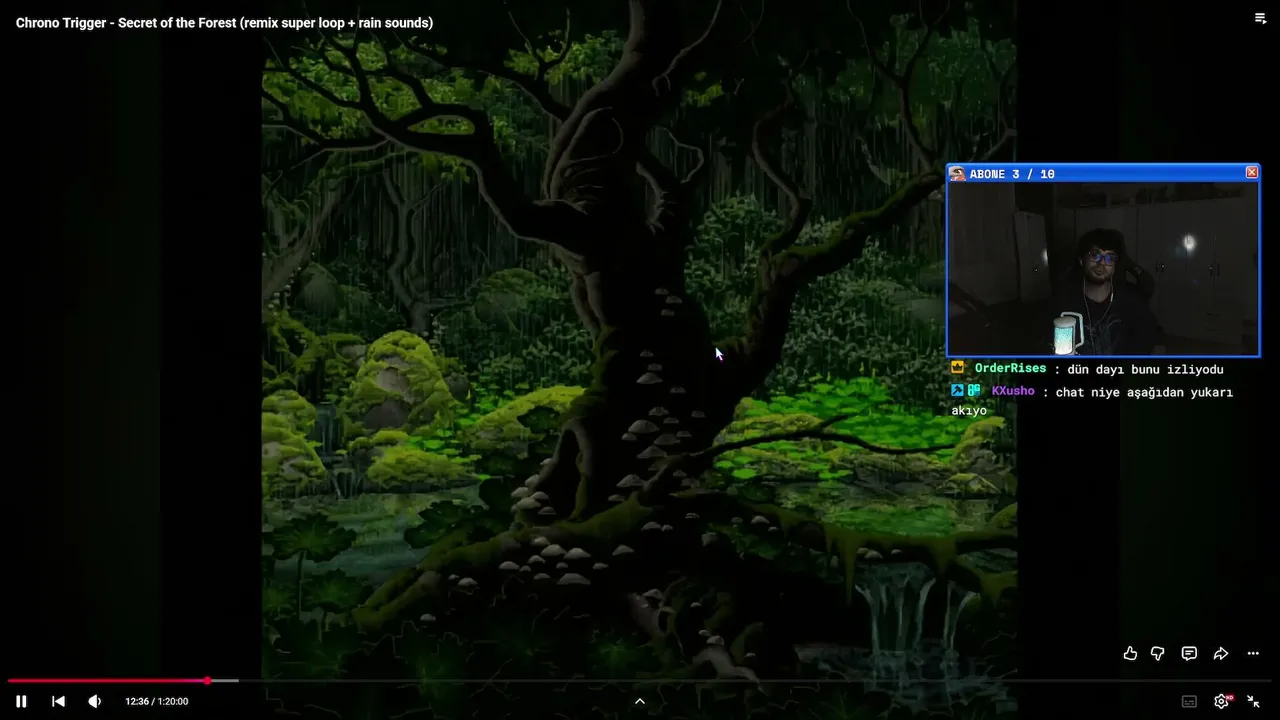Click the crown badge beside OrderRises
Image resolution: width=1280 pixels, height=720 pixels.
(x=958, y=368)
